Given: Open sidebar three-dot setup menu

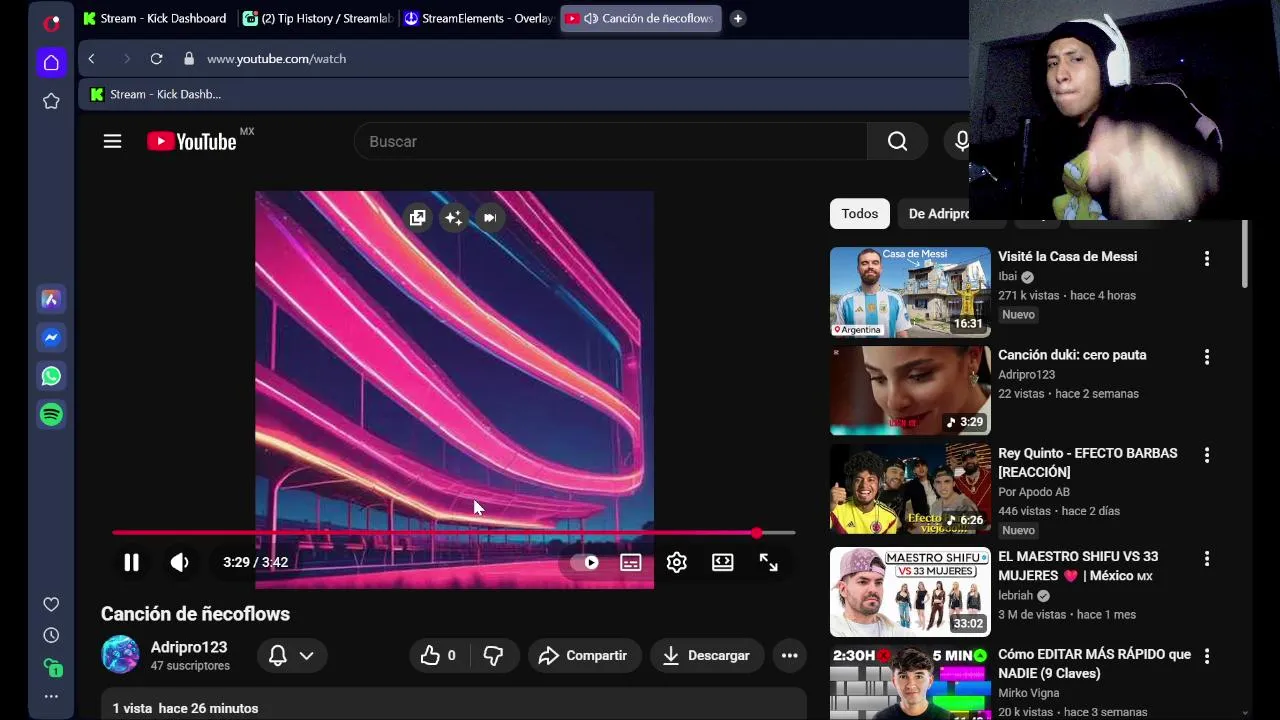Looking at the screenshot, I should 51,696.
